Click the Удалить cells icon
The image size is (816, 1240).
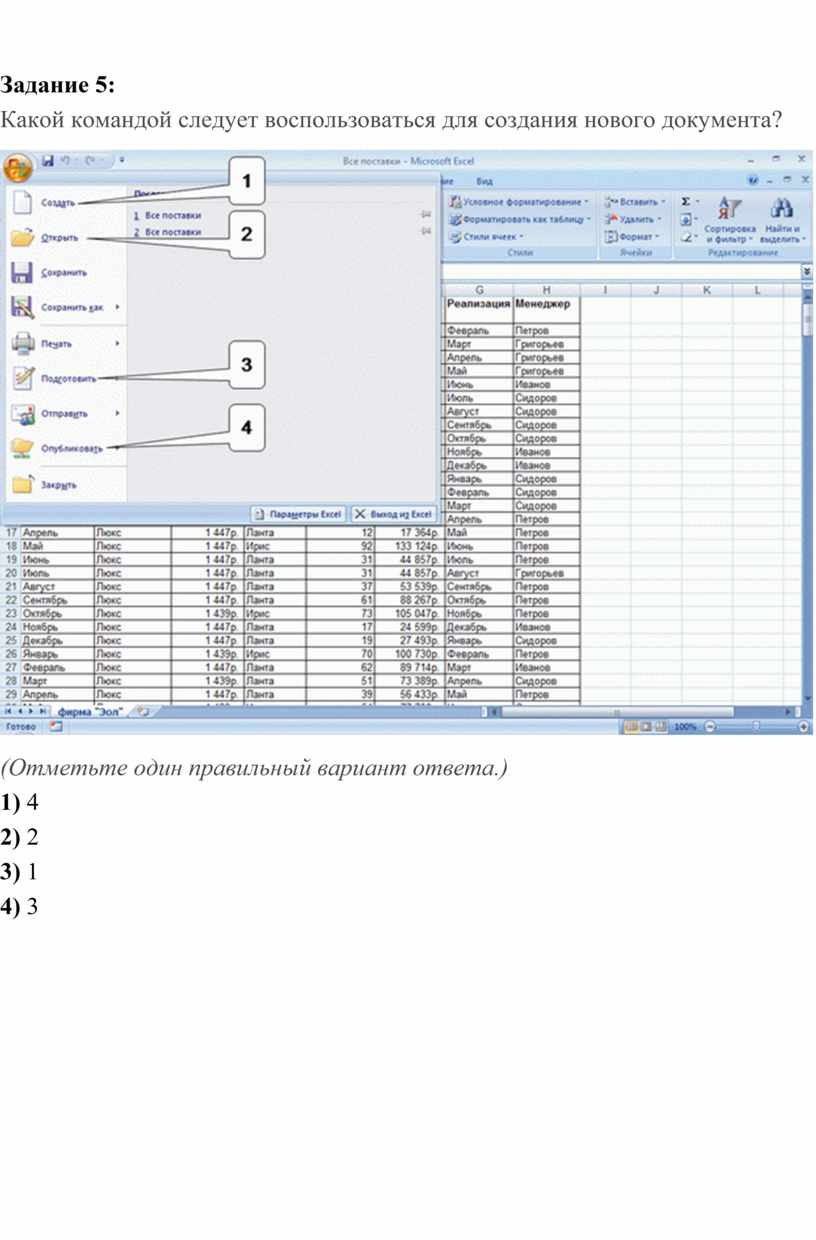(610, 219)
